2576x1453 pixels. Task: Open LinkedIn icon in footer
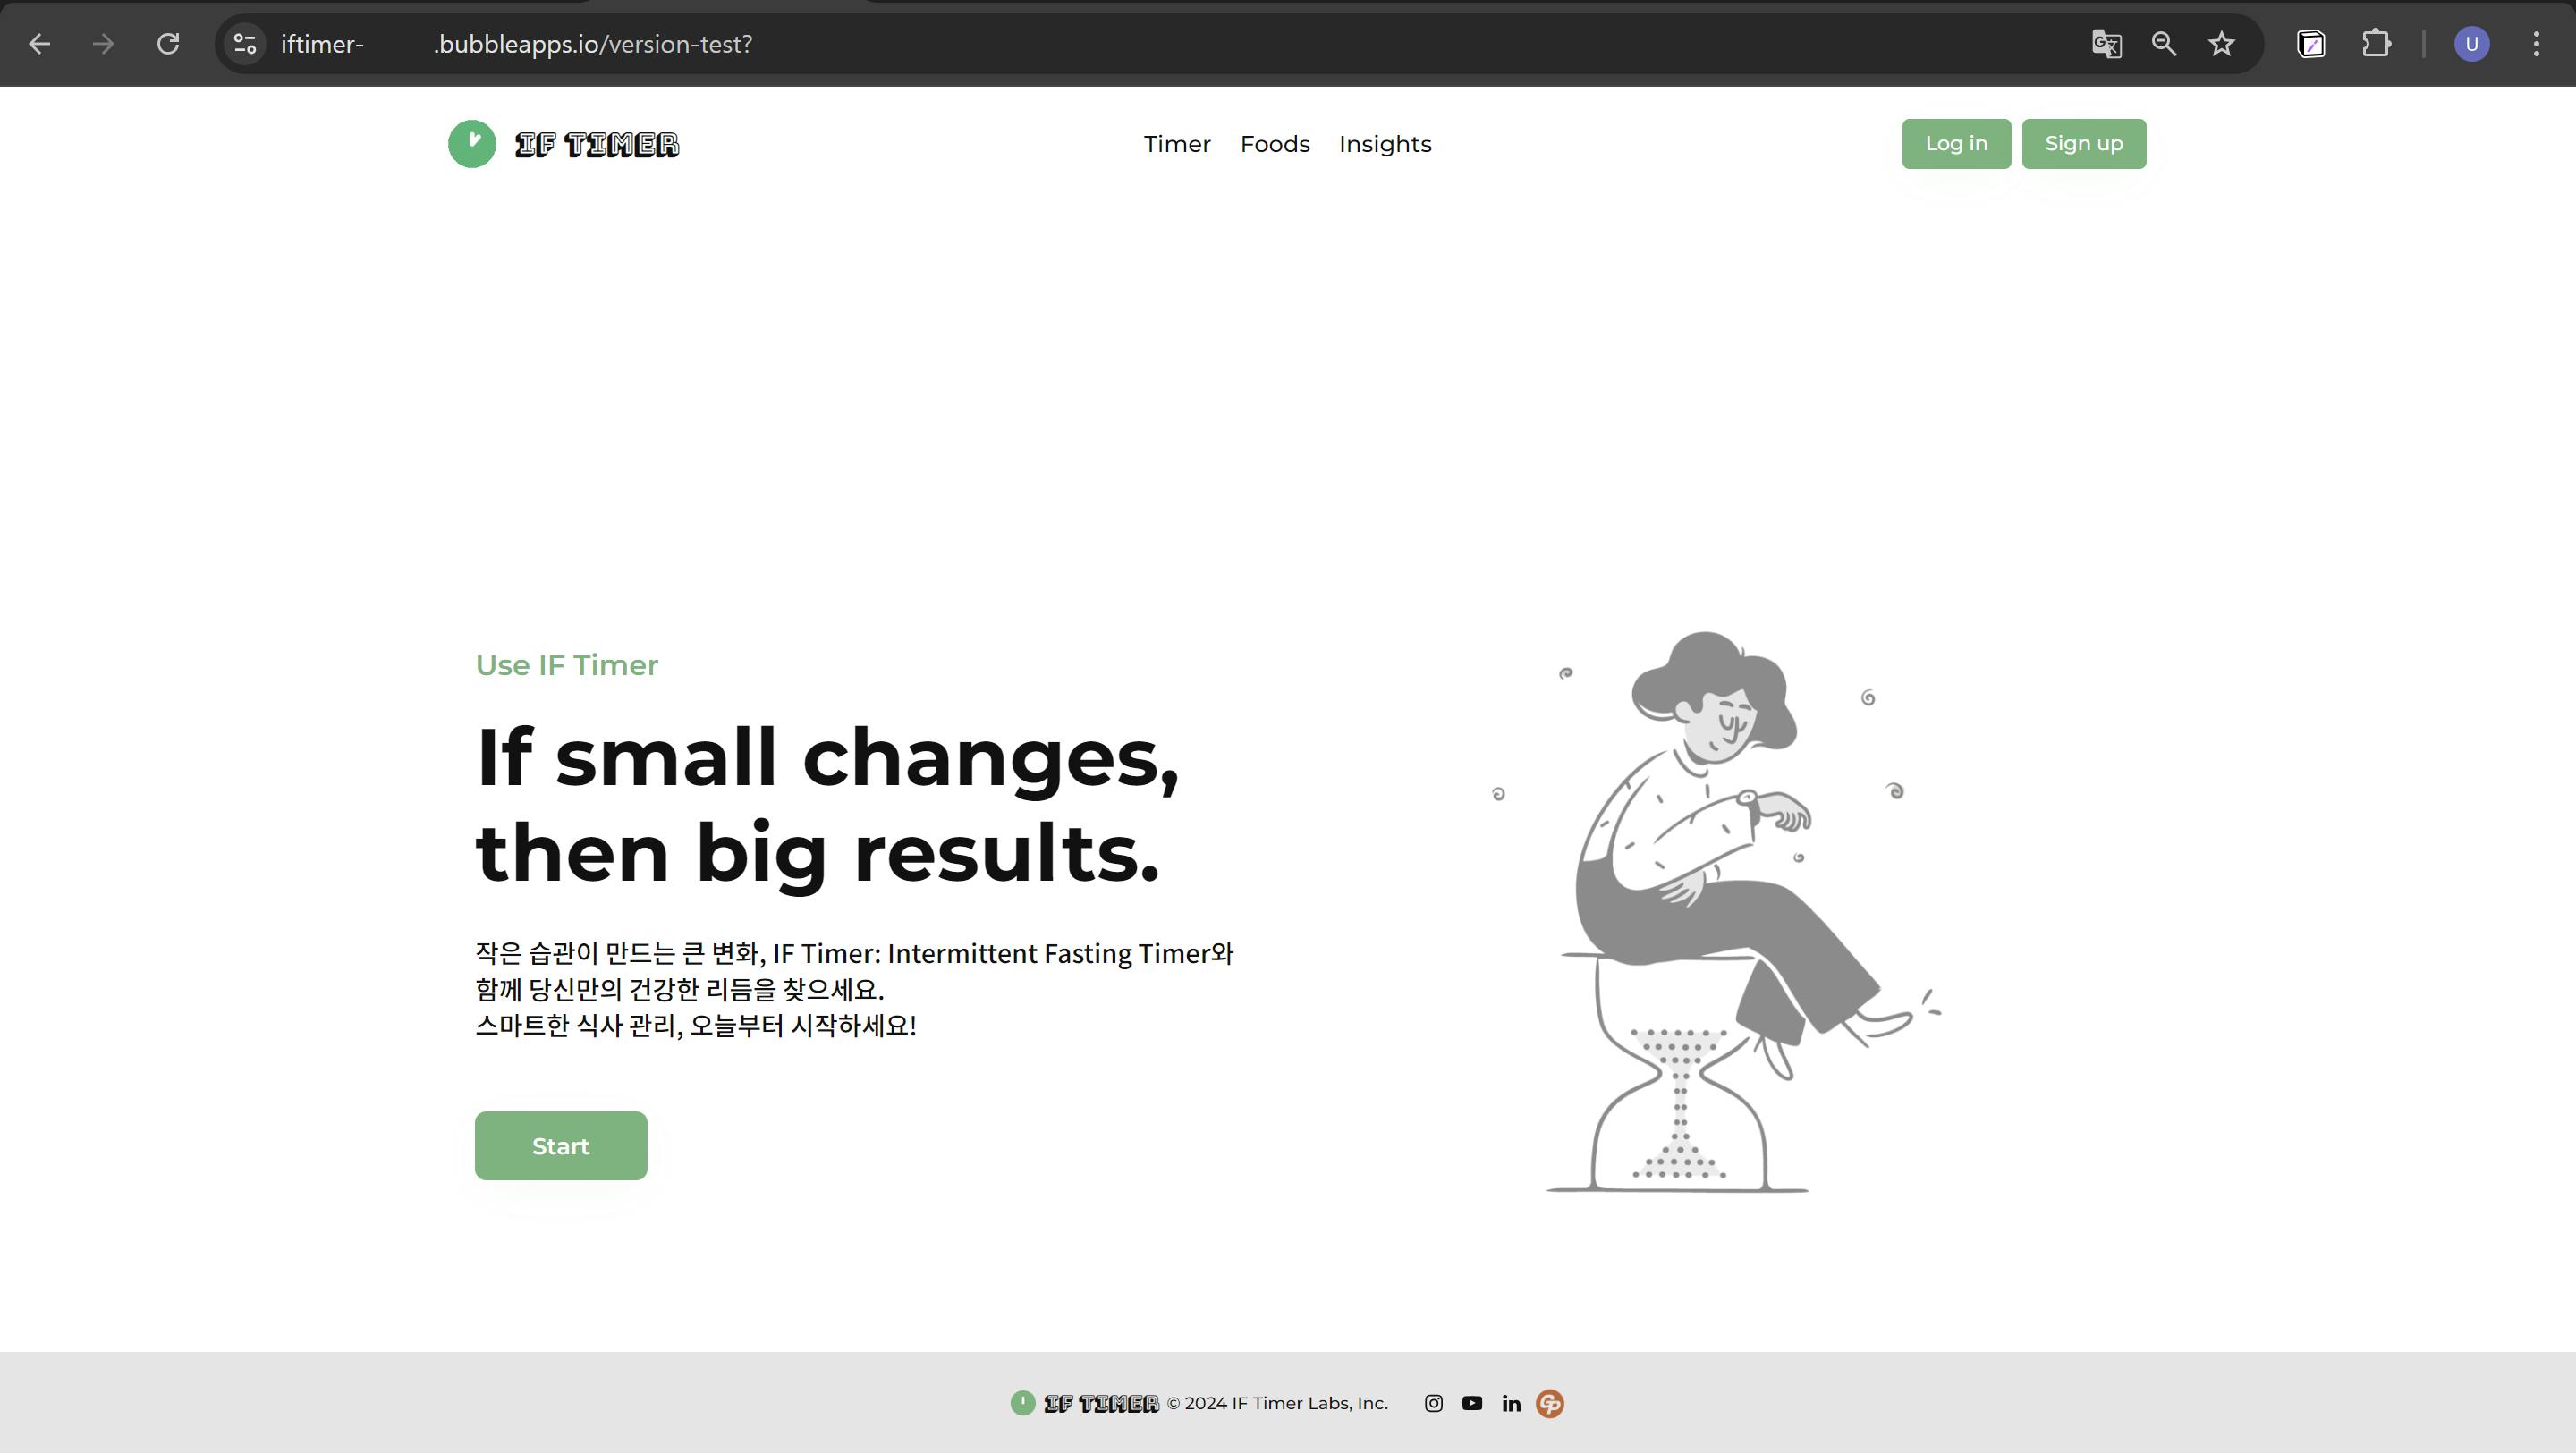1511,1403
